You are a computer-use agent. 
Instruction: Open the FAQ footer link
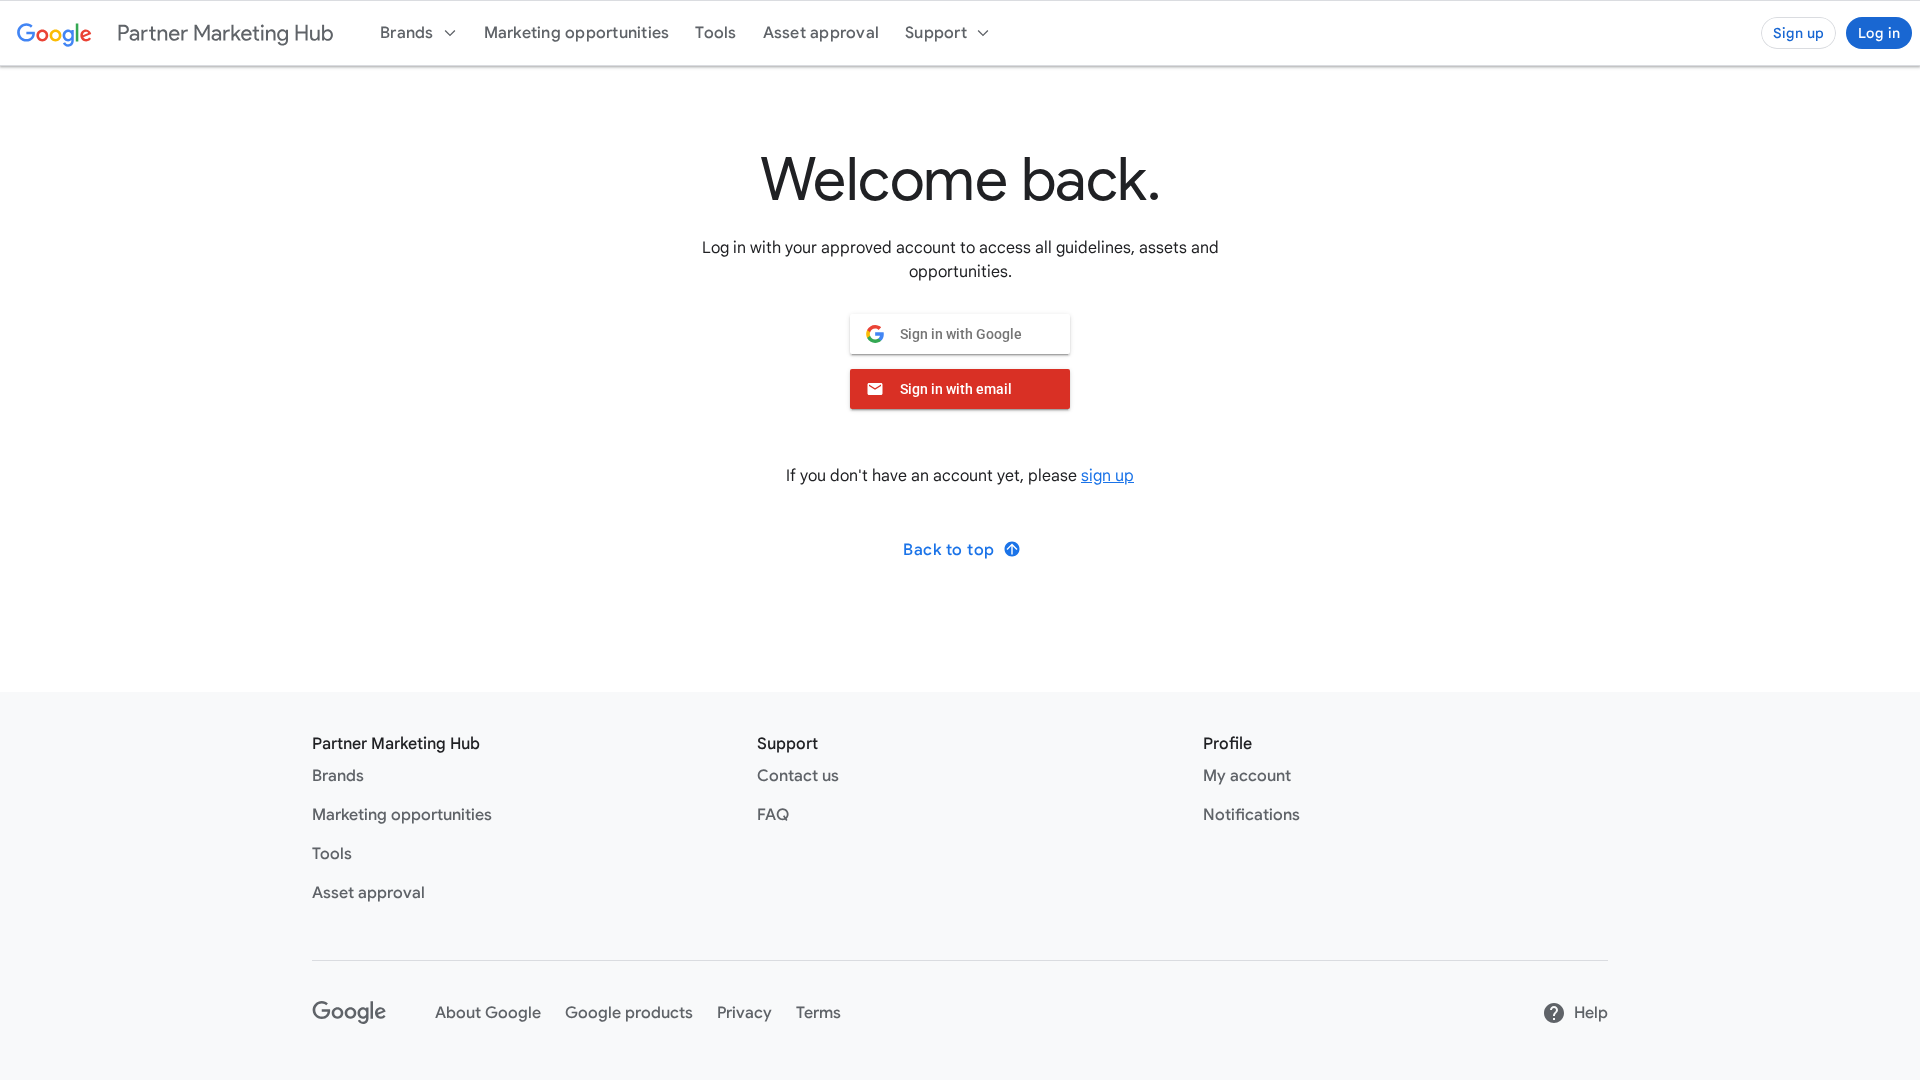pos(773,815)
